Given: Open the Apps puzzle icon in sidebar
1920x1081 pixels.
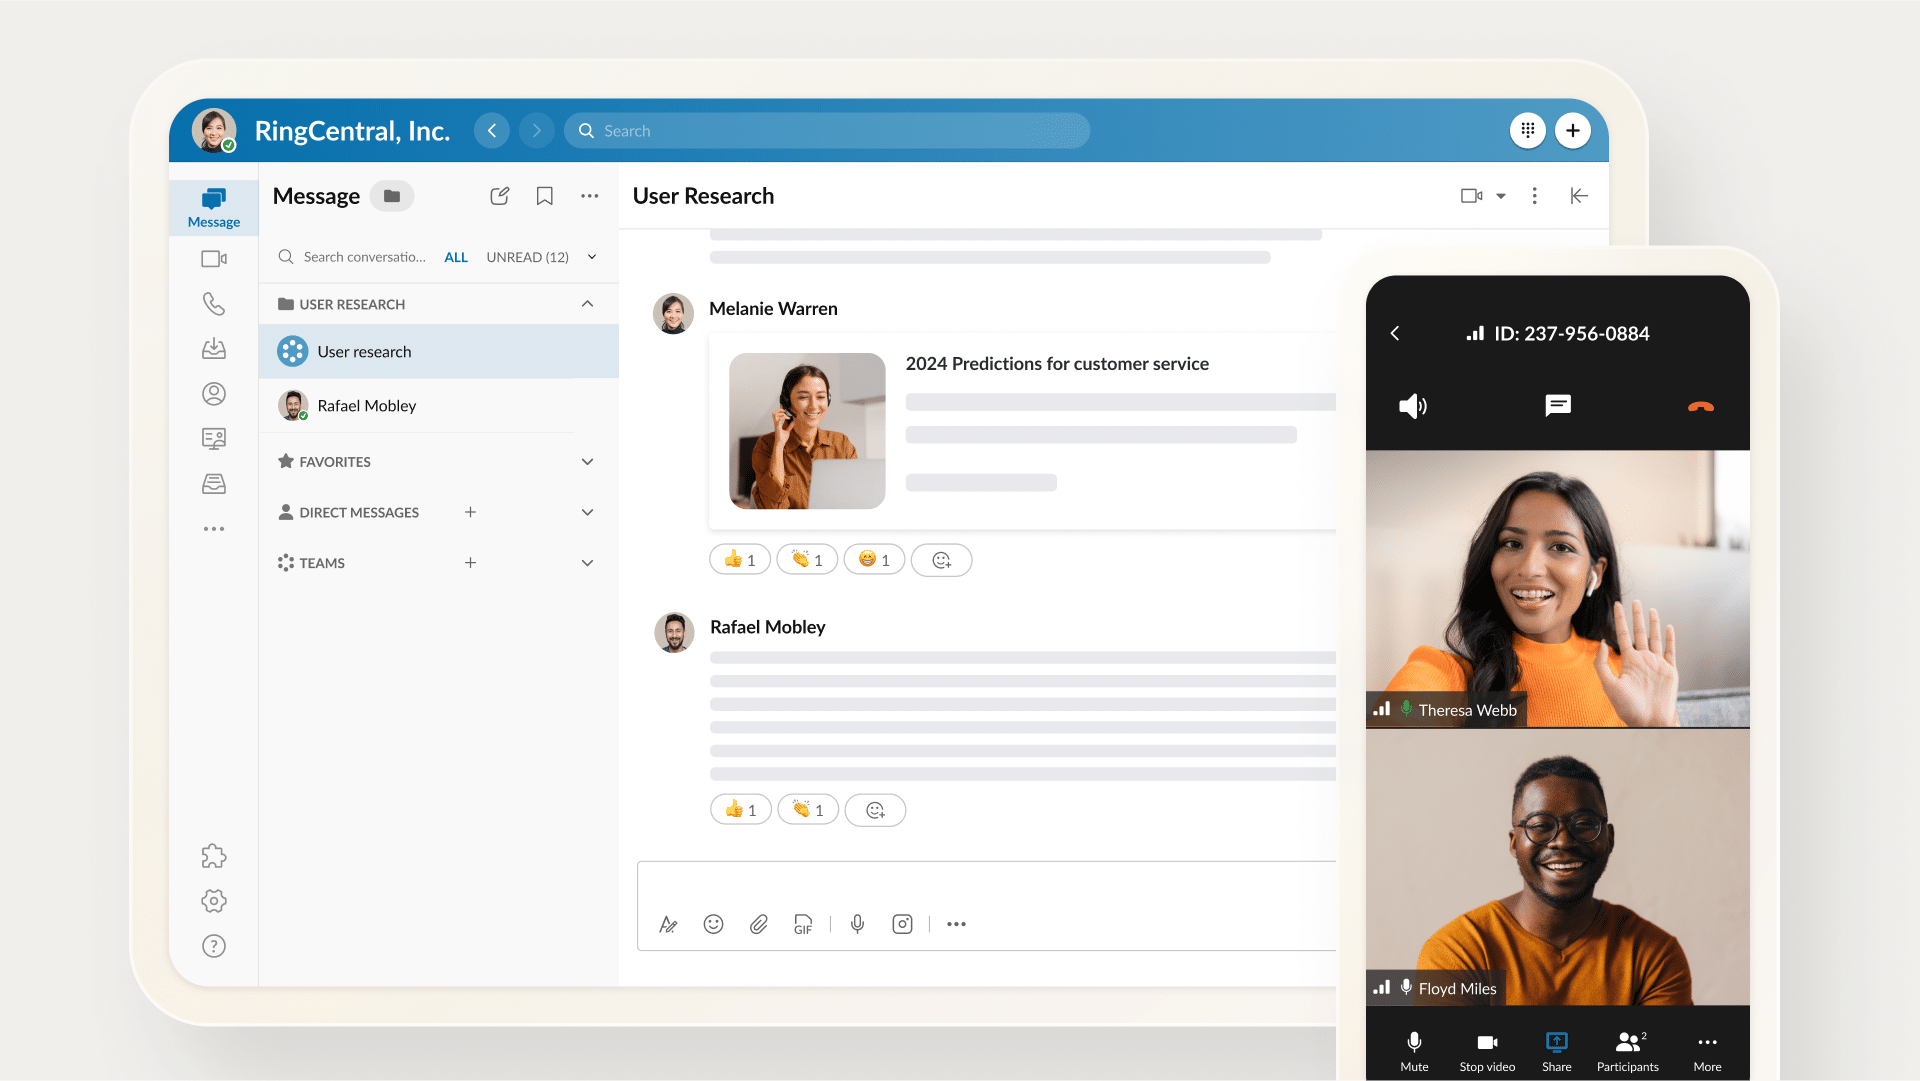Looking at the screenshot, I should (x=213, y=856).
